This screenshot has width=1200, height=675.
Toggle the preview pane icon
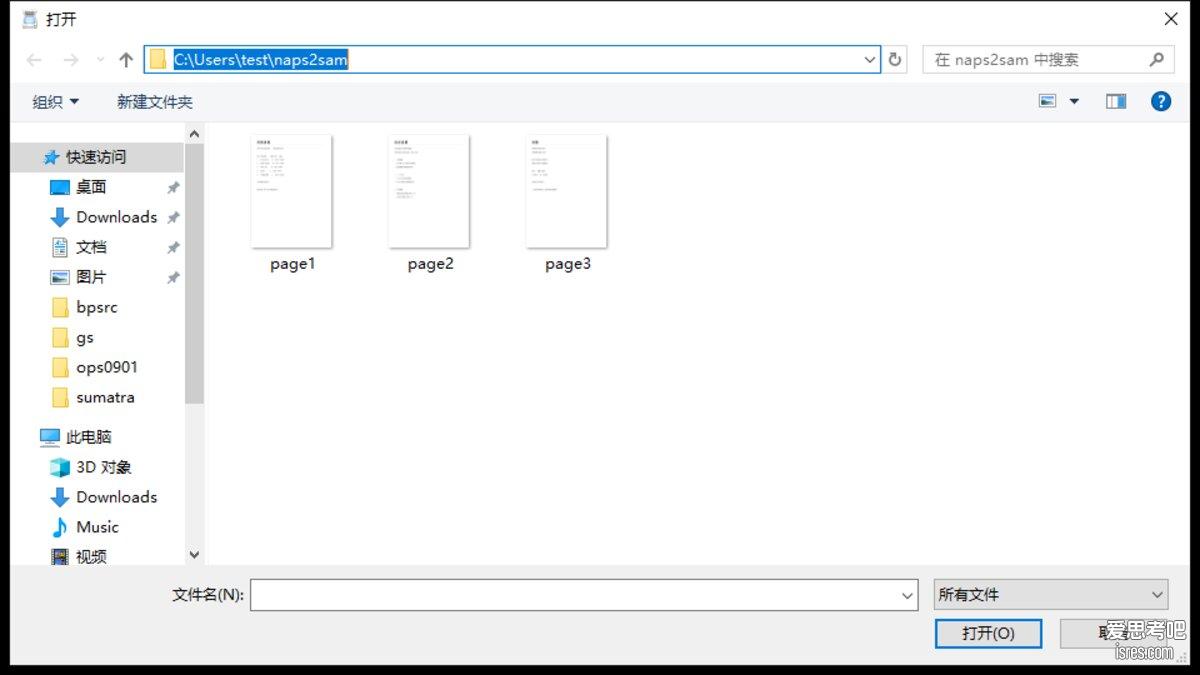pos(1116,101)
